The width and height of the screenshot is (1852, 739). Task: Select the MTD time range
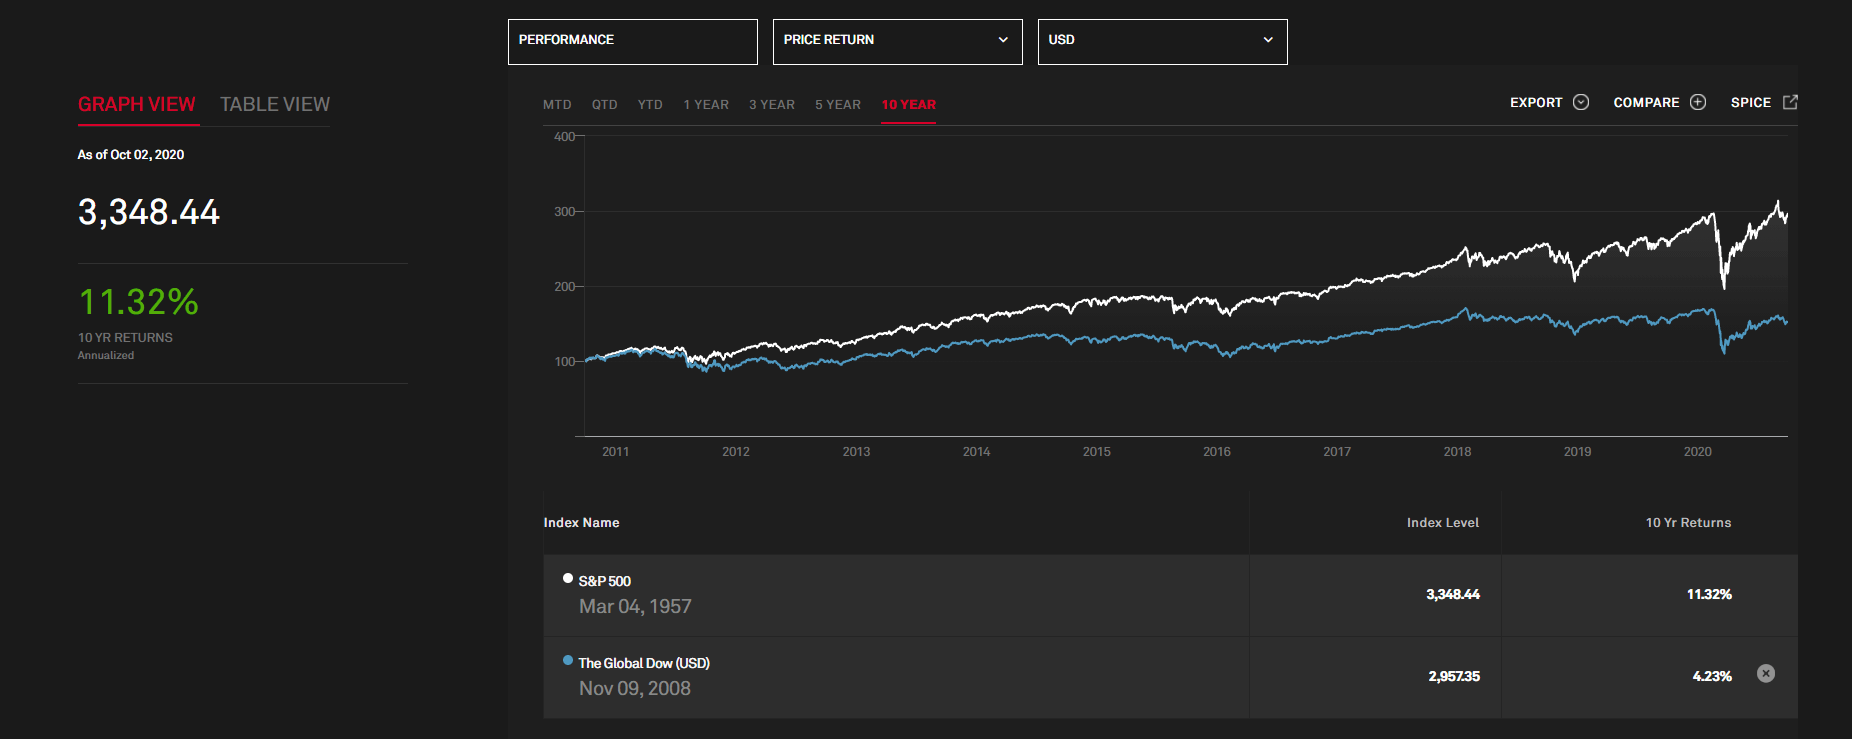click(x=557, y=105)
